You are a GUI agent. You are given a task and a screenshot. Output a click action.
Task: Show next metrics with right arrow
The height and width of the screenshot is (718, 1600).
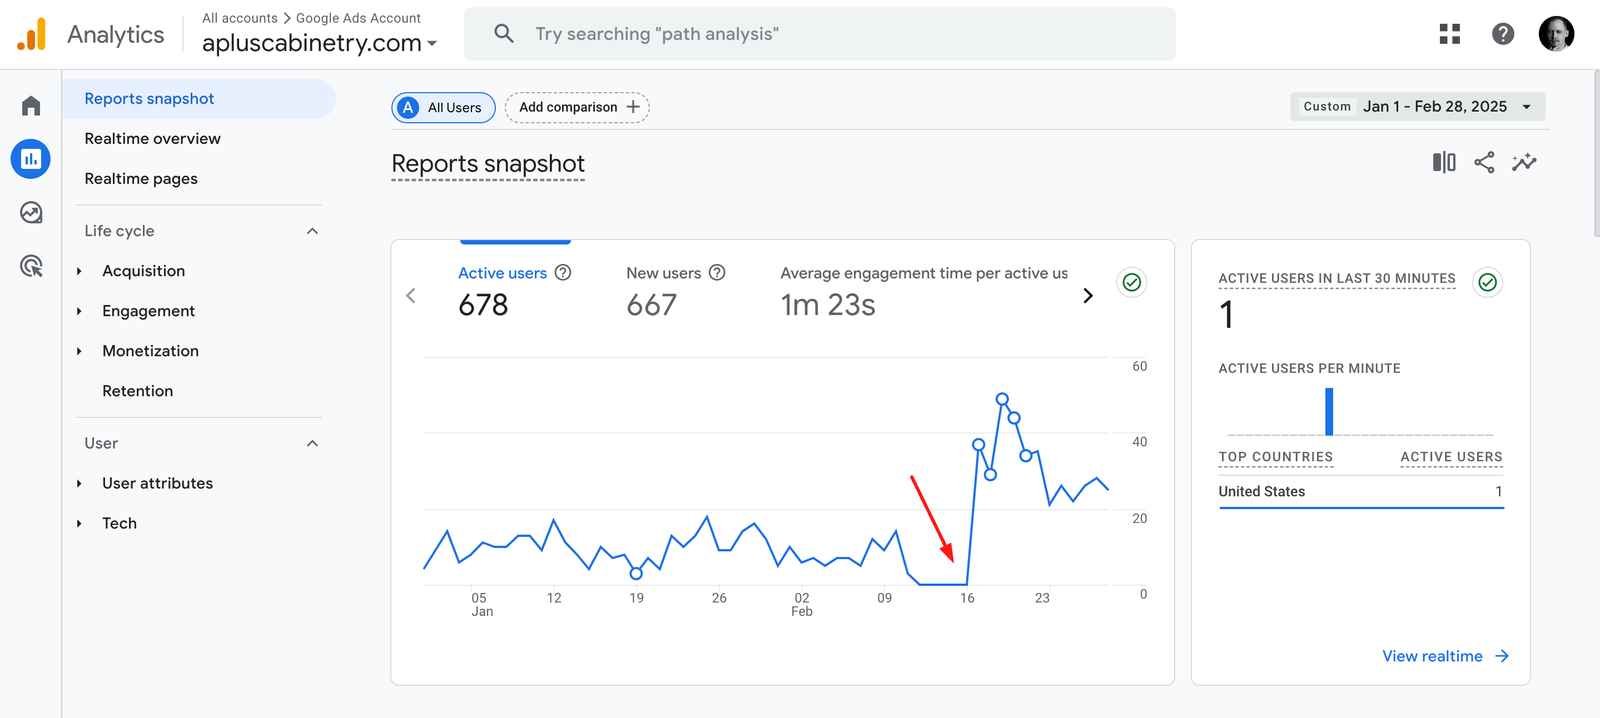point(1088,296)
